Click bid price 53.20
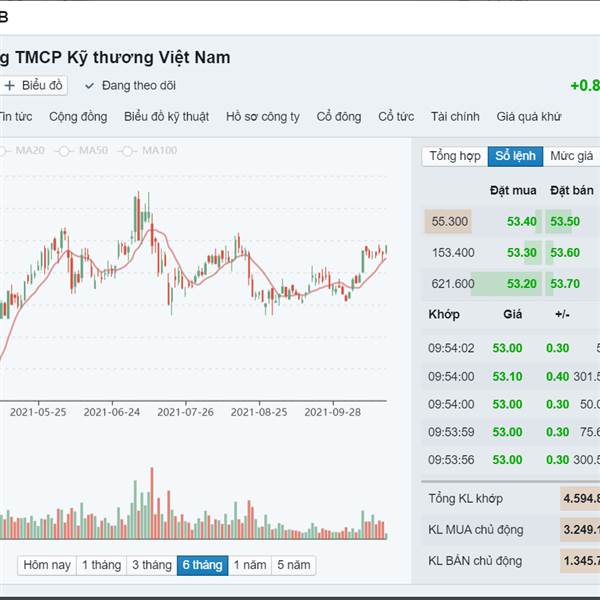Screen dimensions: 600x600 (522, 284)
